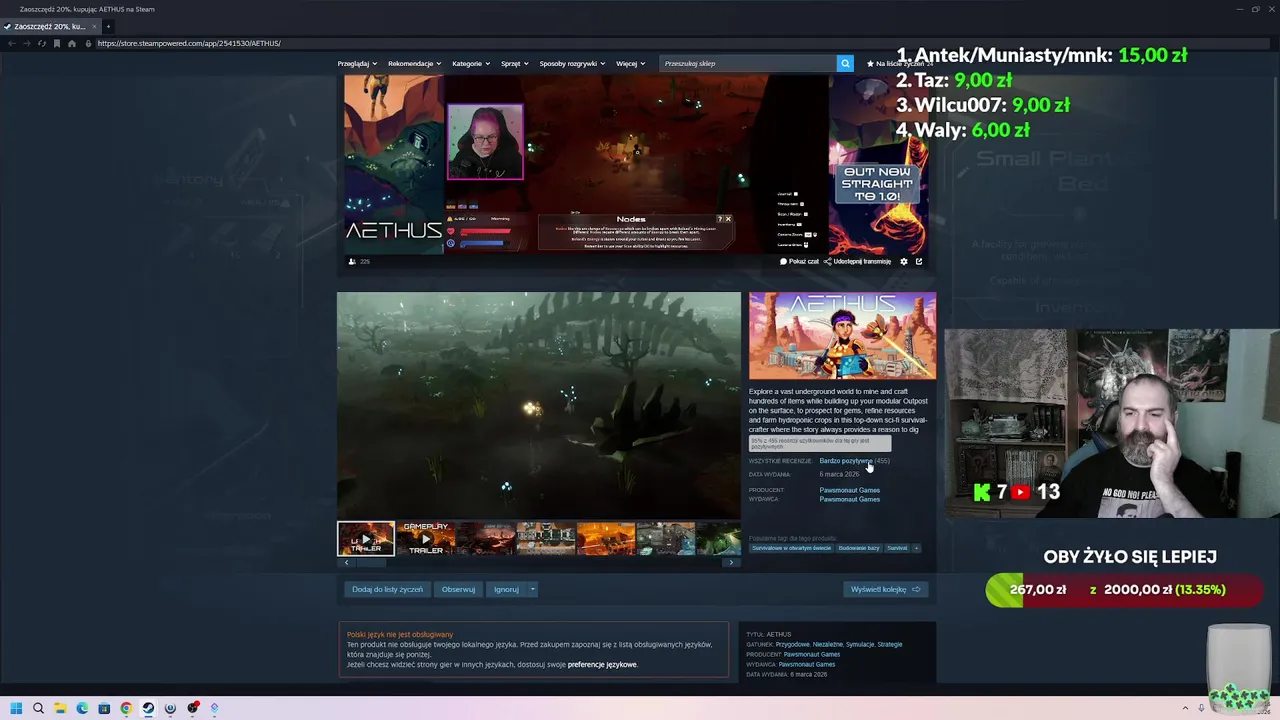Click tag 'Budowanie bazy'
Image resolution: width=1280 pixels, height=720 pixels.
pyautogui.click(x=859, y=548)
